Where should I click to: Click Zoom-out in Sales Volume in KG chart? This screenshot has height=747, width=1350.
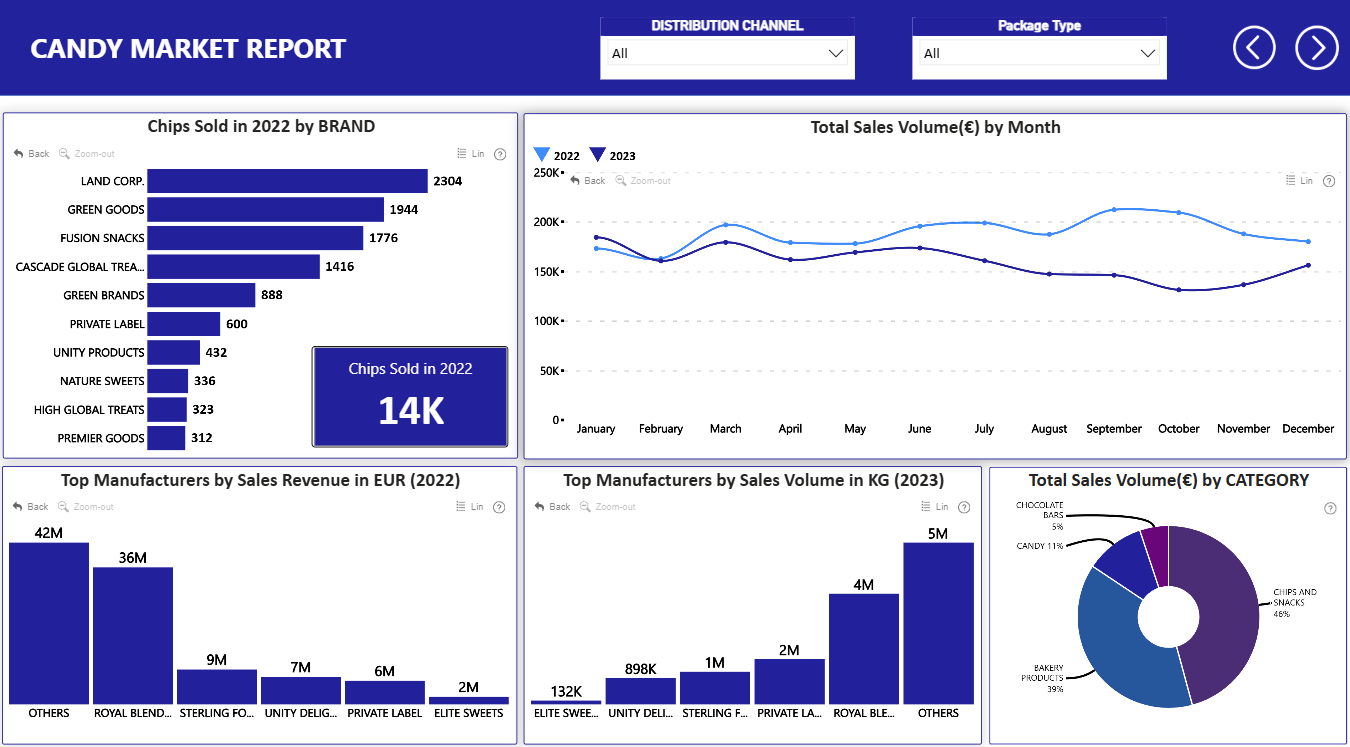tap(607, 507)
